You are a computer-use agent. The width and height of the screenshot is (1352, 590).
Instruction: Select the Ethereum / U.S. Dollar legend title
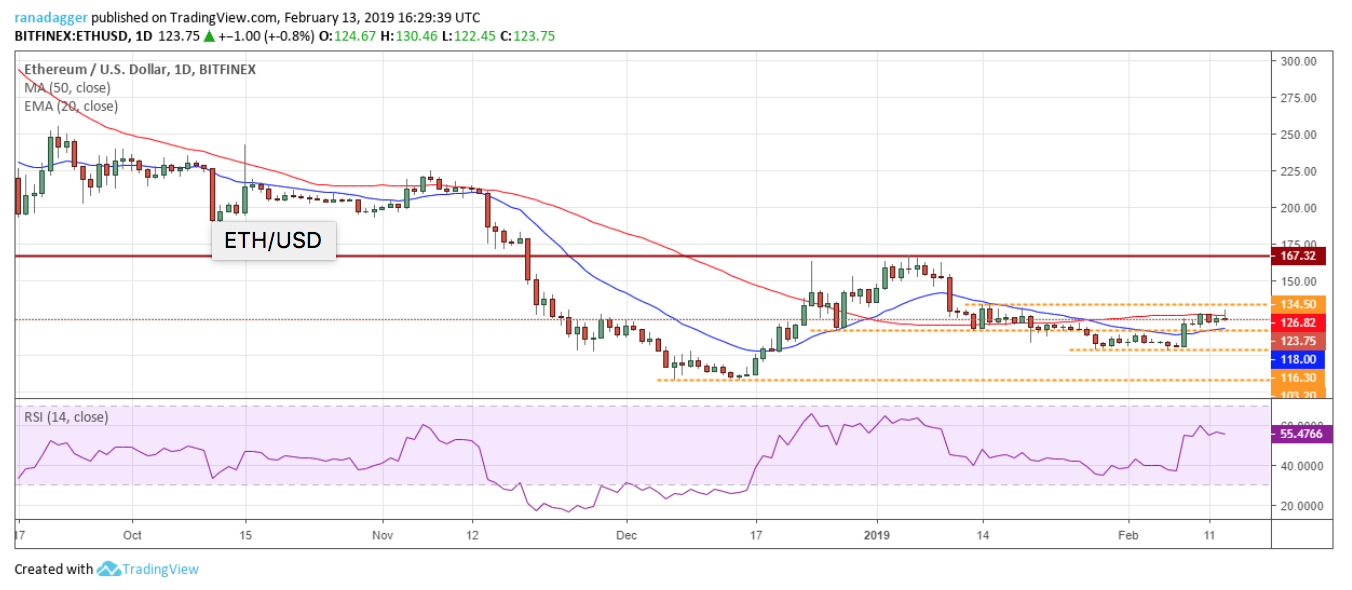click(138, 70)
